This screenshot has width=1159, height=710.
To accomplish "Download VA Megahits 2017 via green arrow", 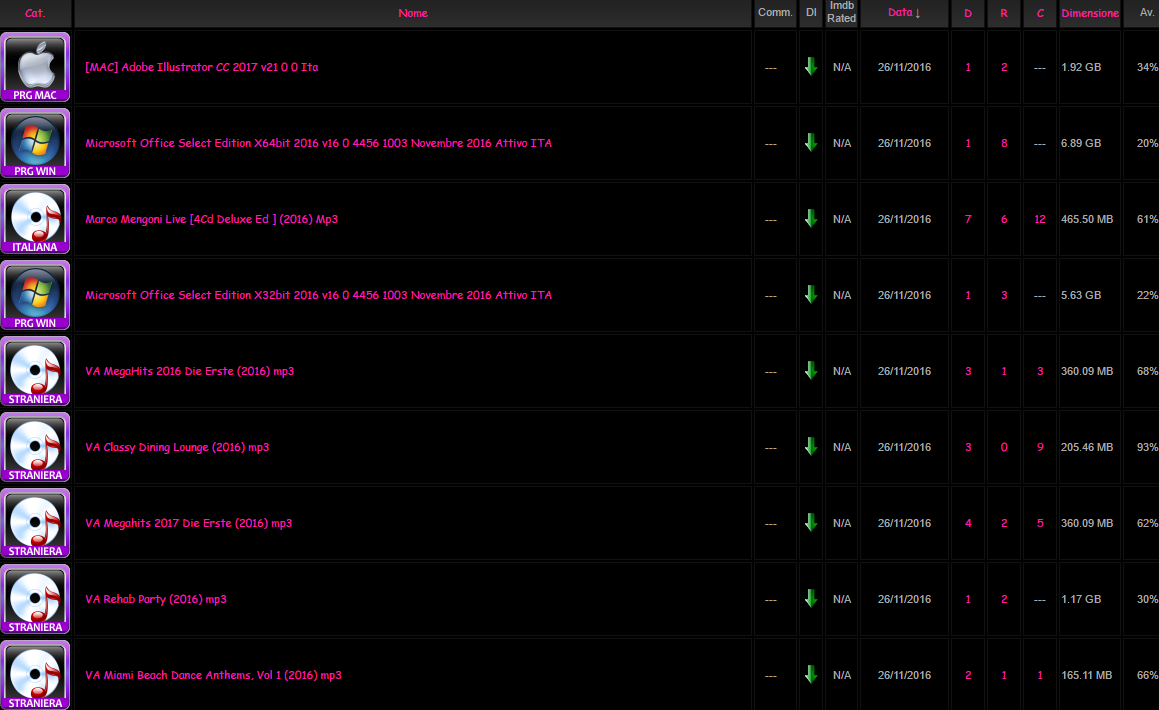I will coord(811,523).
